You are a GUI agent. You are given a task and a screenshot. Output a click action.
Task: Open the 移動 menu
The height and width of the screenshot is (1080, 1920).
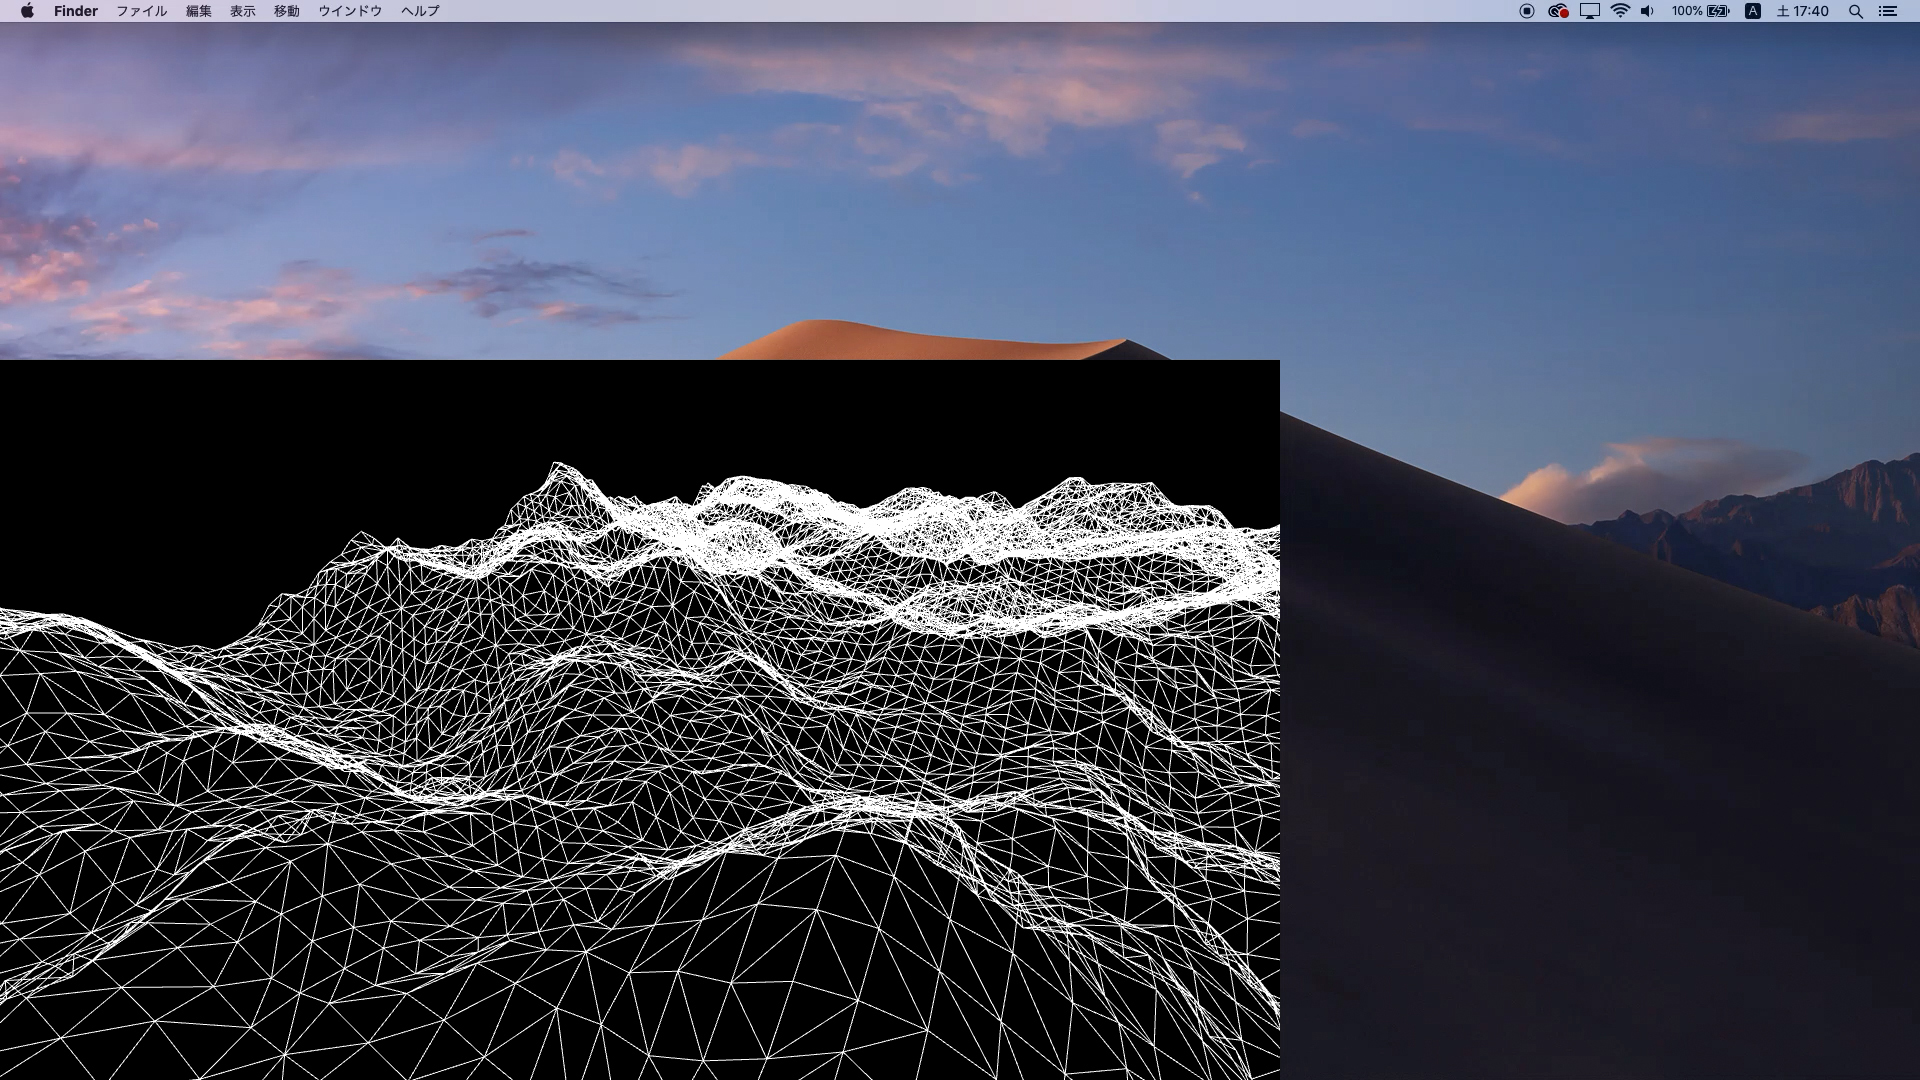point(286,11)
